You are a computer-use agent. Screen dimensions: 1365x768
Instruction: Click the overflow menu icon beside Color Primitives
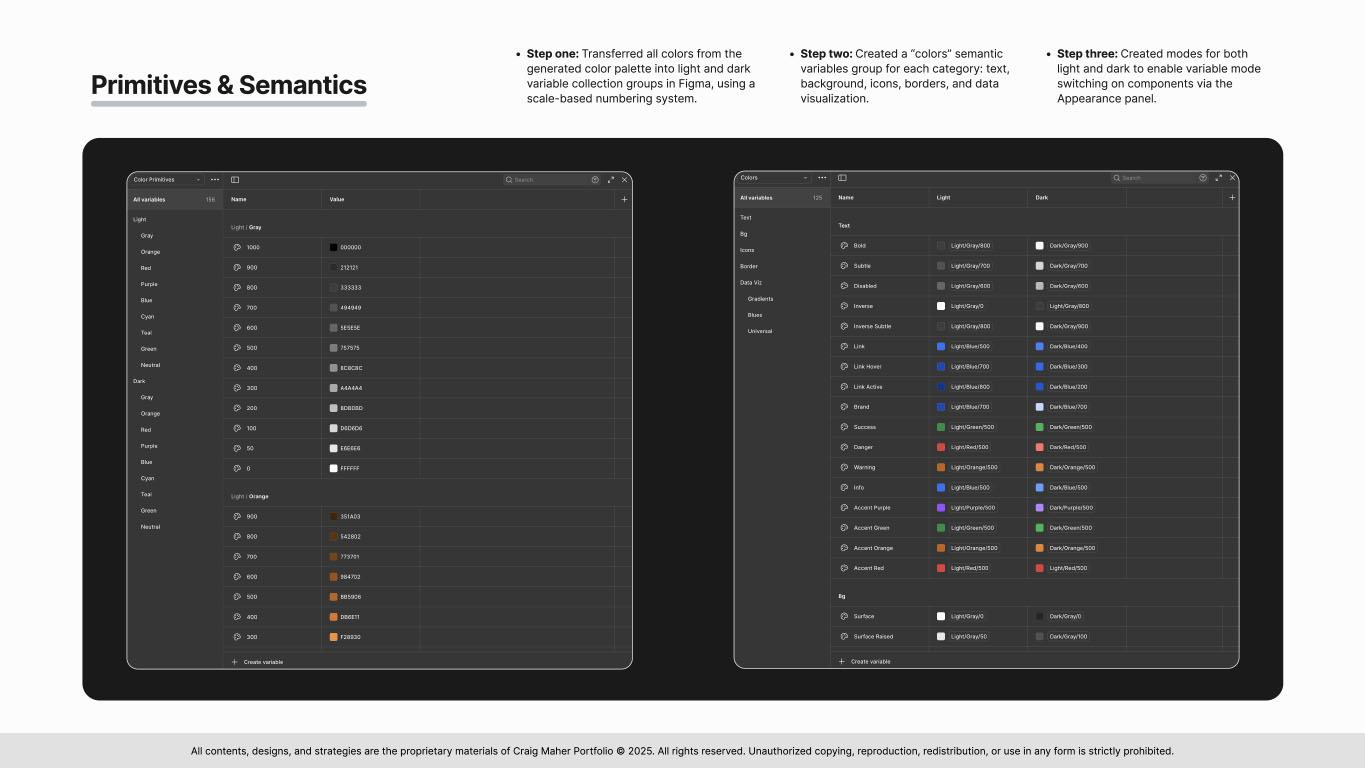(x=215, y=179)
